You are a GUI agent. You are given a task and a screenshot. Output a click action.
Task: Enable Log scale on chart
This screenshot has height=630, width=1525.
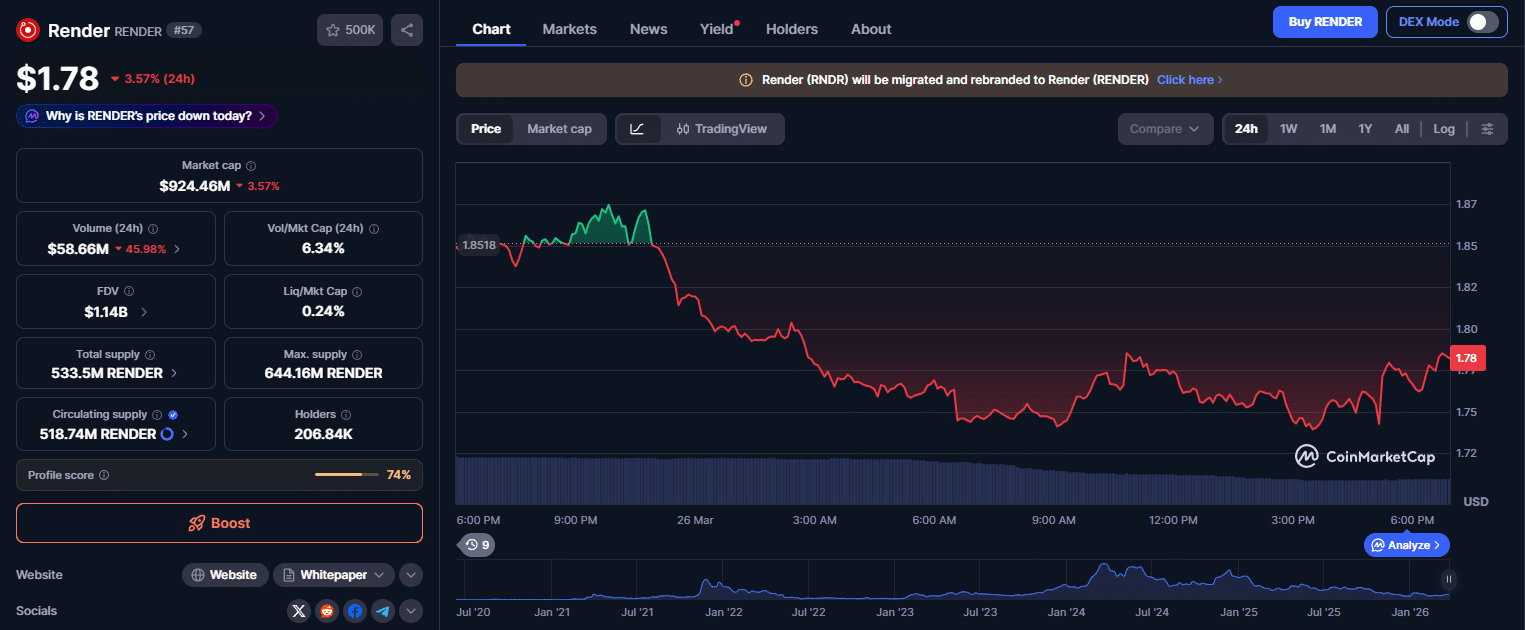click(1444, 129)
